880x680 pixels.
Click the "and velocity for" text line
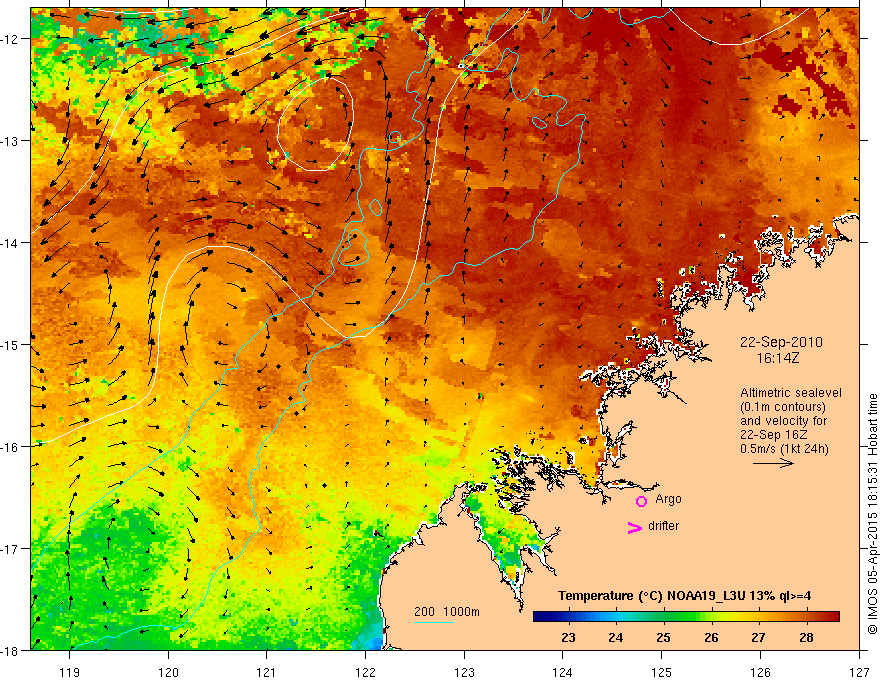783,421
